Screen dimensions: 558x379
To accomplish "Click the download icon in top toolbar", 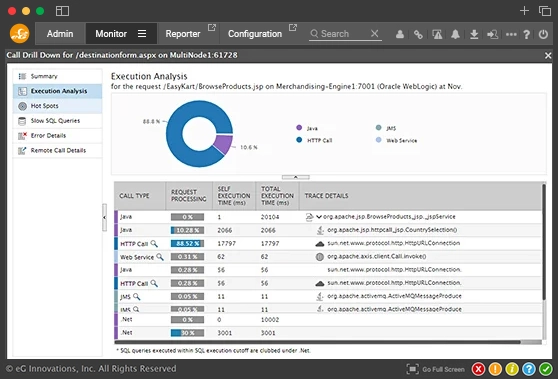I will 474,34.
